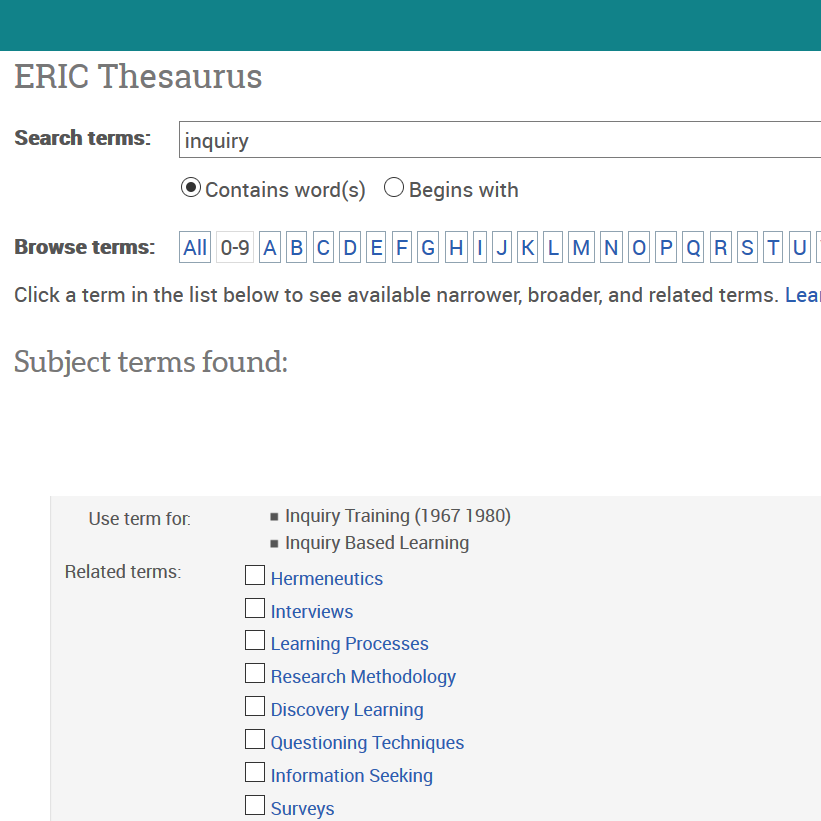Image resolution: width=821 pixels, height=821 pixels.
Task: Enable the Research Methodology checkbox
Action: click(x=255, y=674)
